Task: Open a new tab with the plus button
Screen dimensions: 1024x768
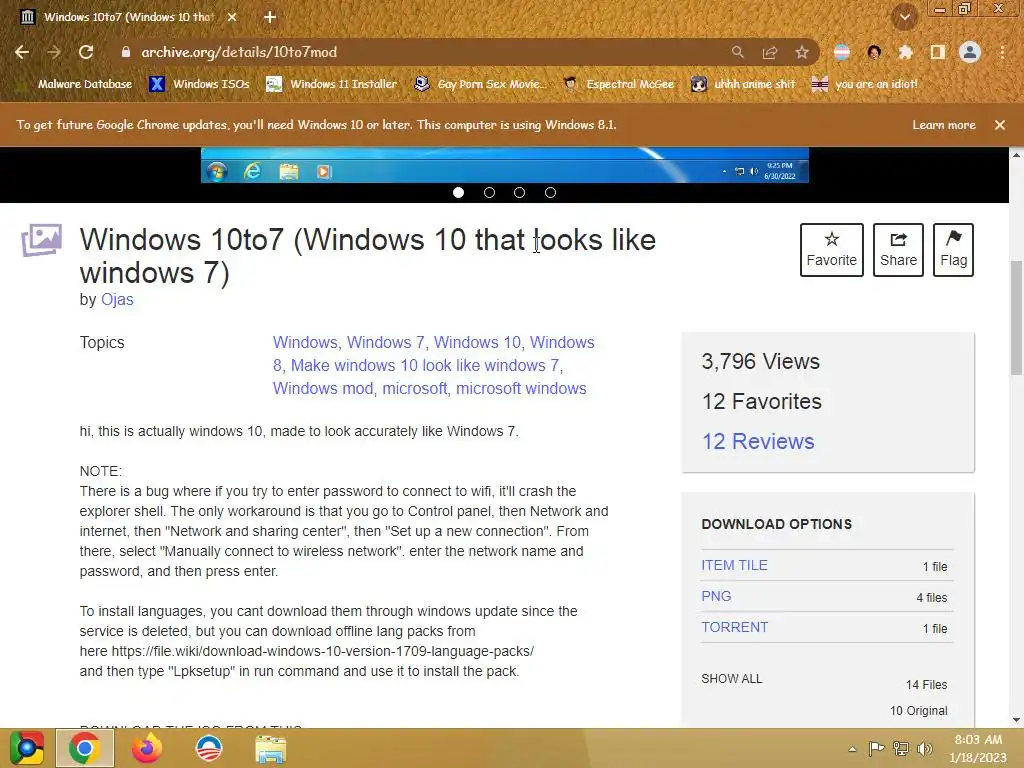Action: point(270,17)
